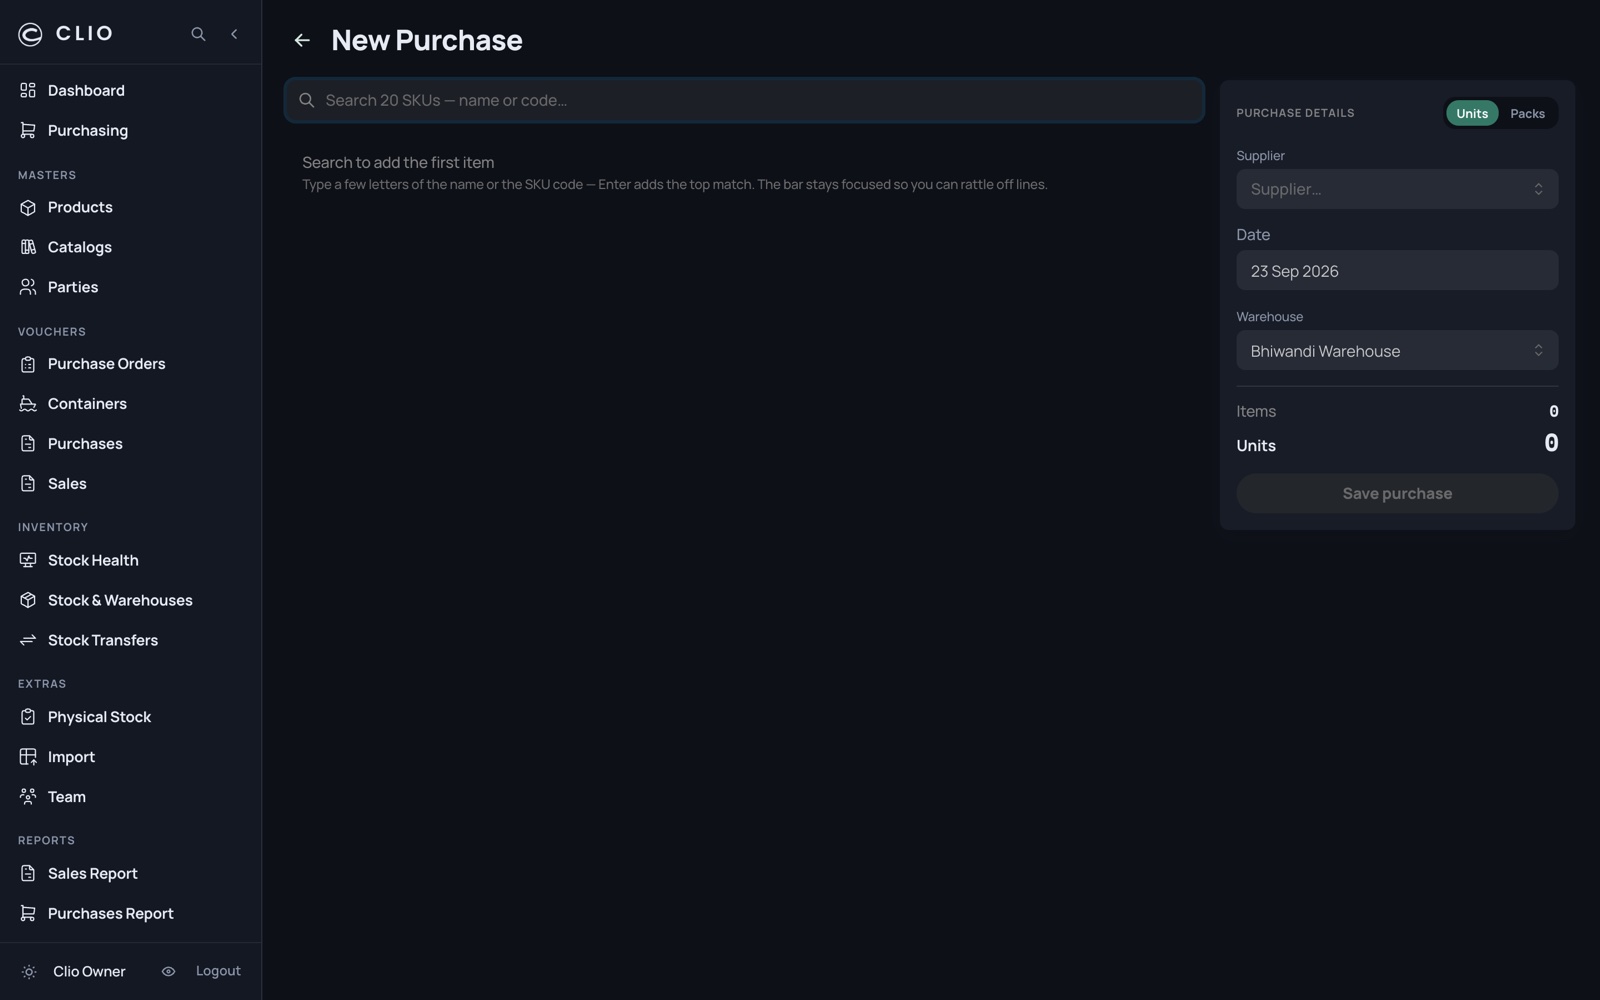1600x1000 pixels.
Task: Click the Products box icon
Action: [28, 208]
